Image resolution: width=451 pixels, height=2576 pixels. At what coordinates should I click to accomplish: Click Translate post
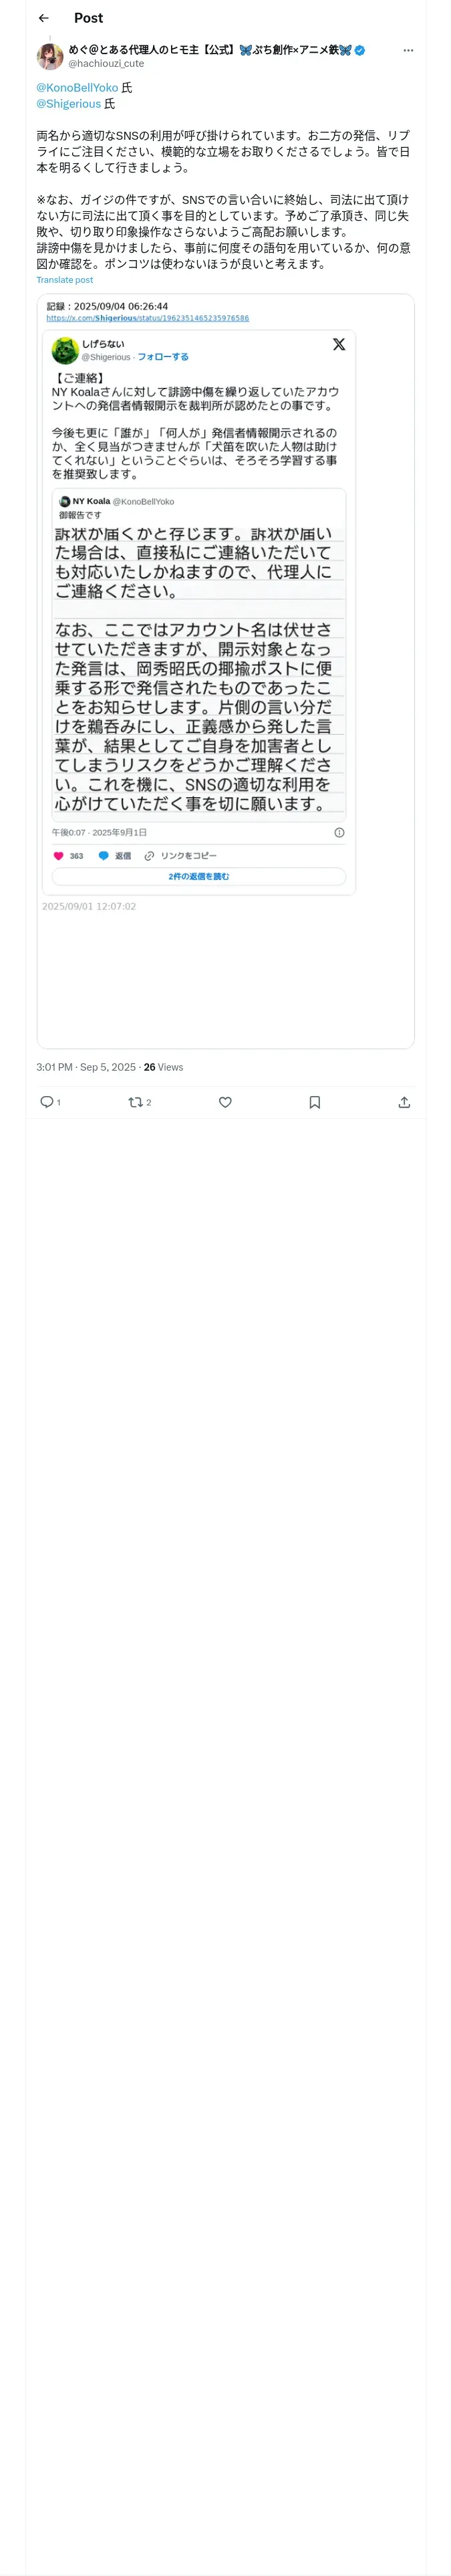[x=65, y=280]
